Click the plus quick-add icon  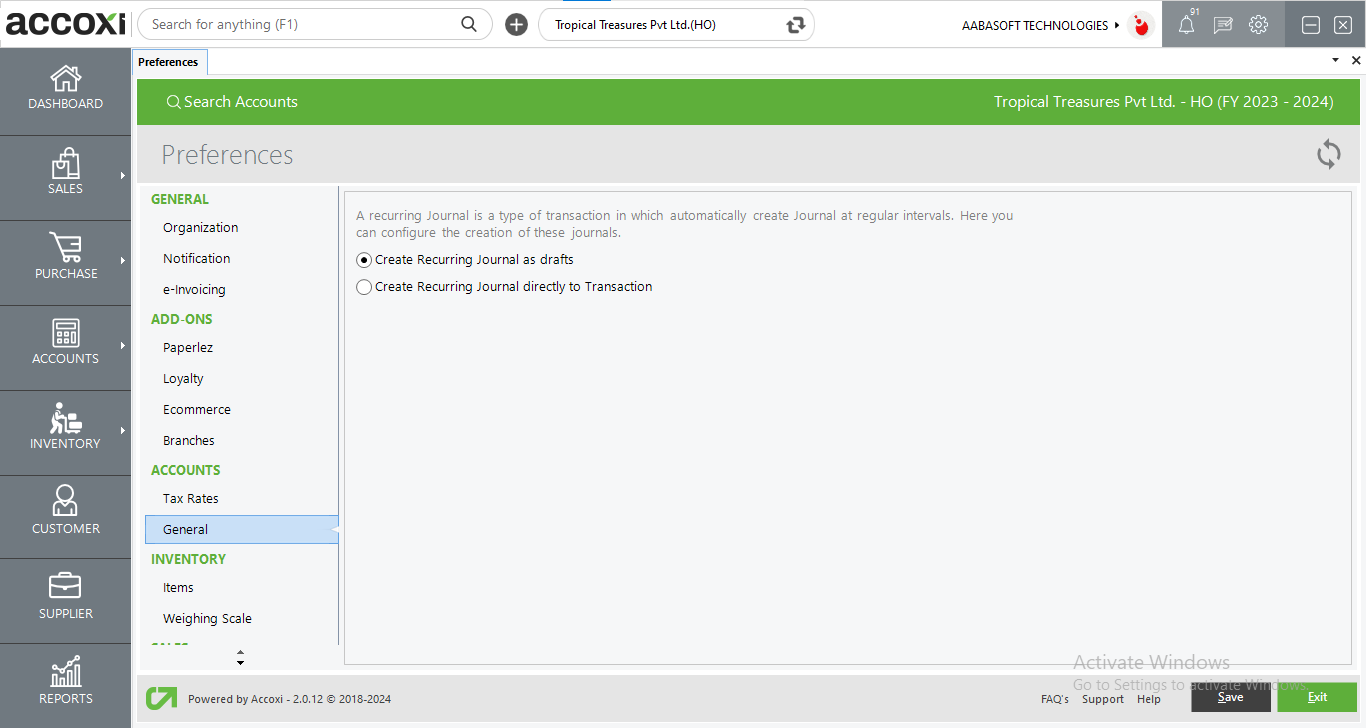point(516,25)
